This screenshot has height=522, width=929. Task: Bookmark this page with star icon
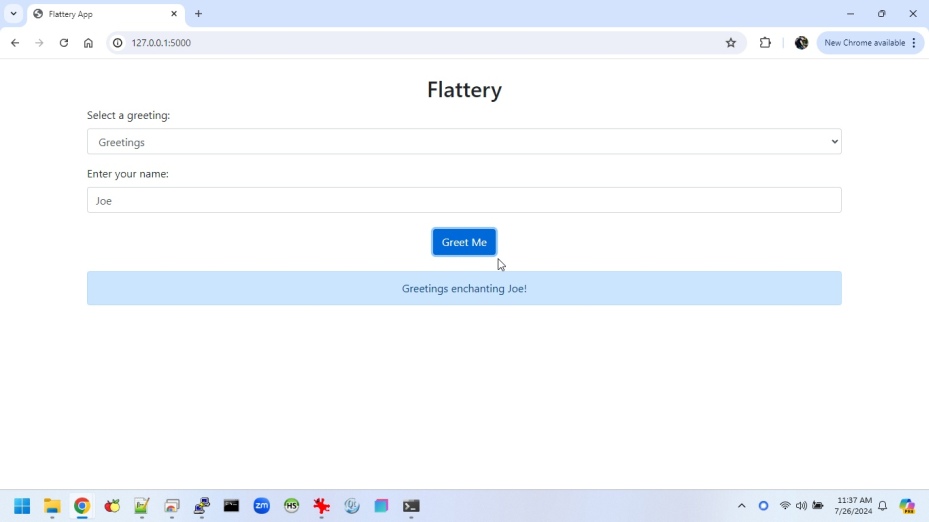pyautogui.click(x=731, y=43)
